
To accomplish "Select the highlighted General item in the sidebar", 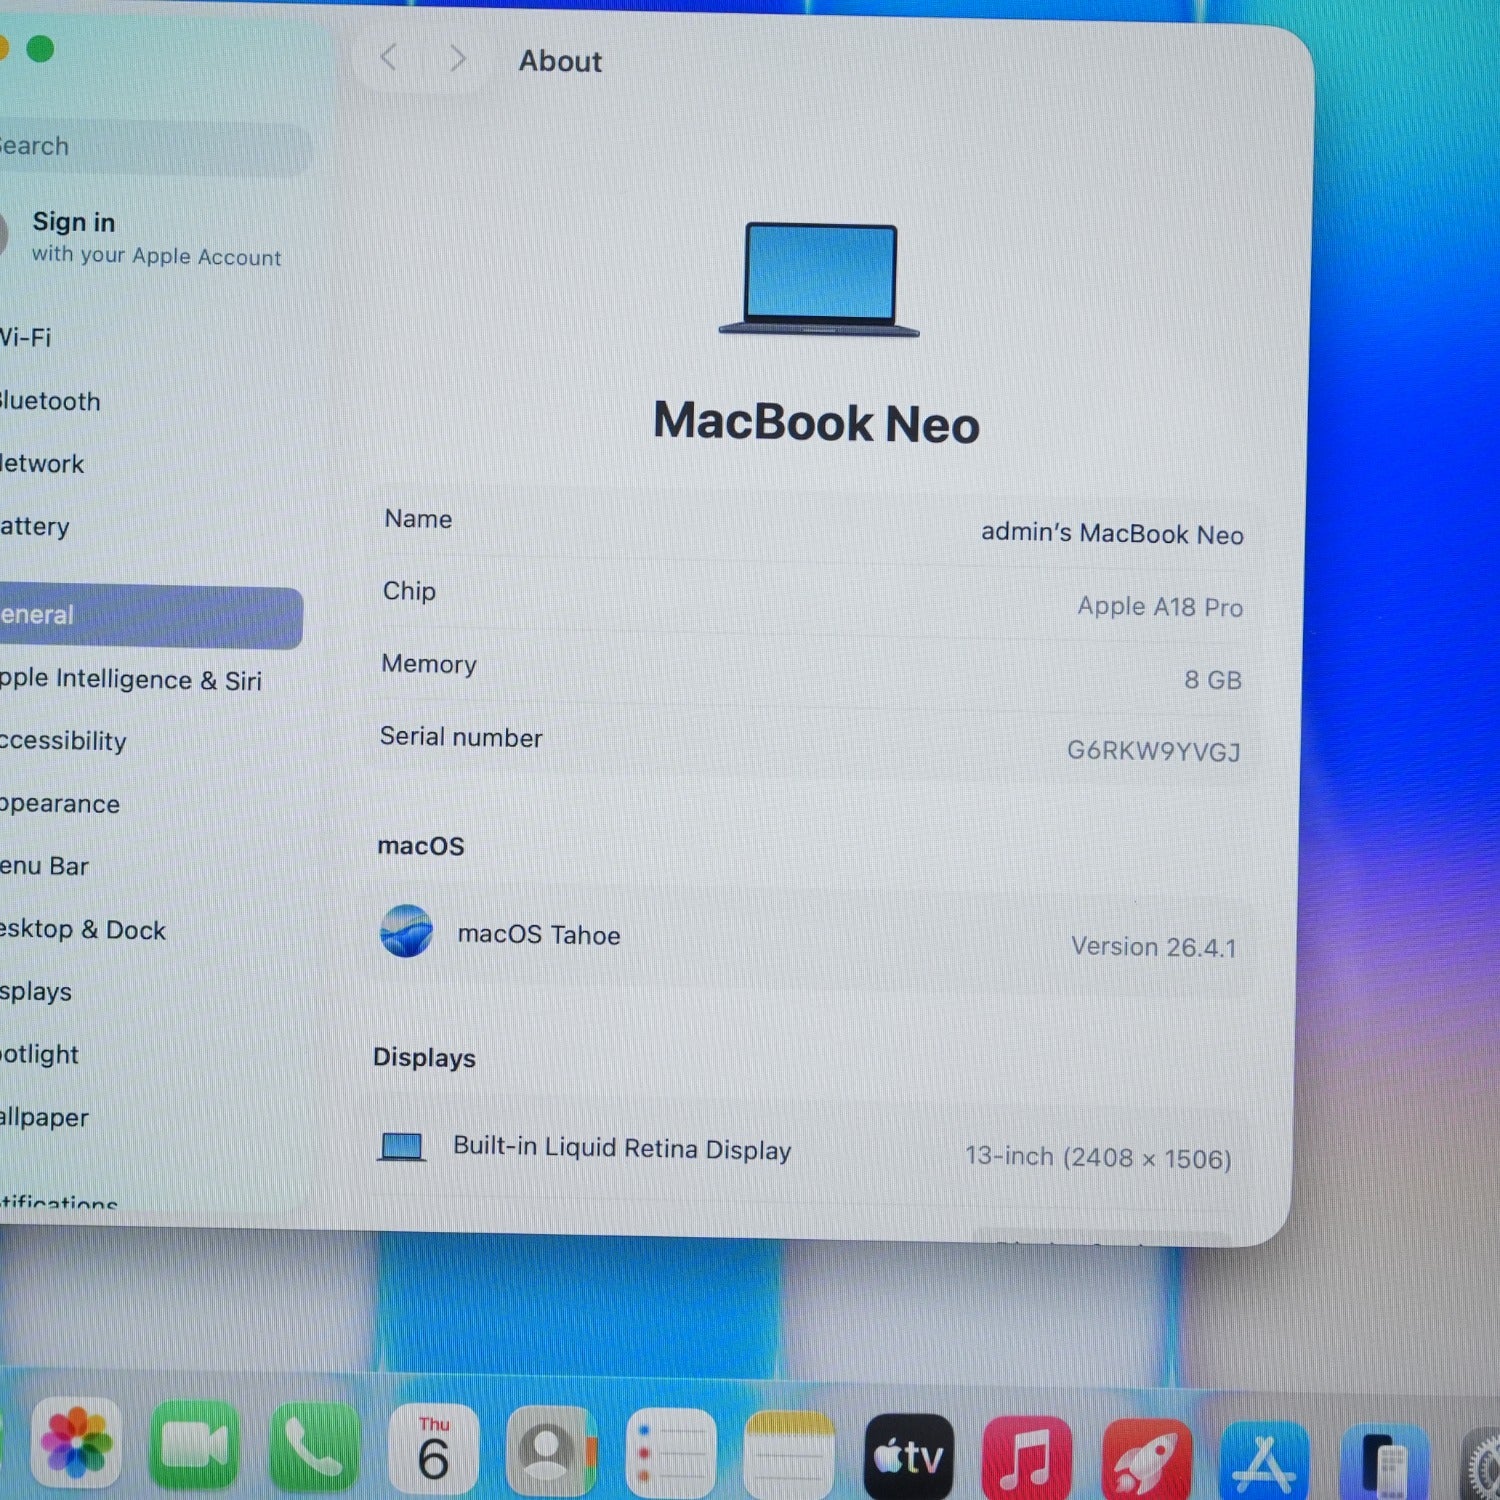I will 150,616.
